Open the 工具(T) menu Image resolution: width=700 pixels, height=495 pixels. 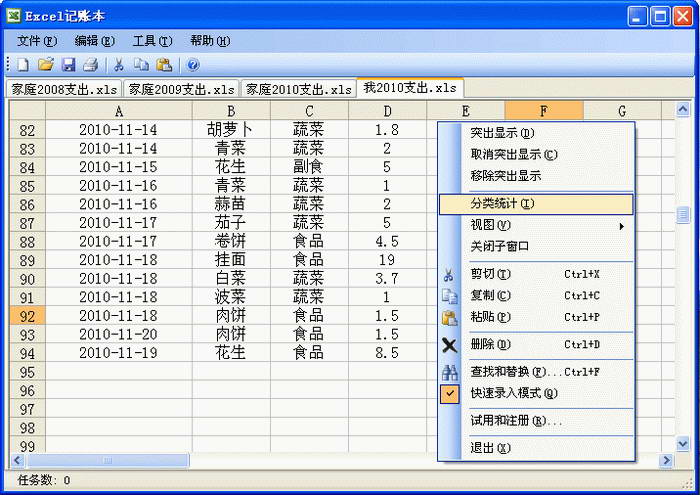pyautogui.click(x=152, y=41)
